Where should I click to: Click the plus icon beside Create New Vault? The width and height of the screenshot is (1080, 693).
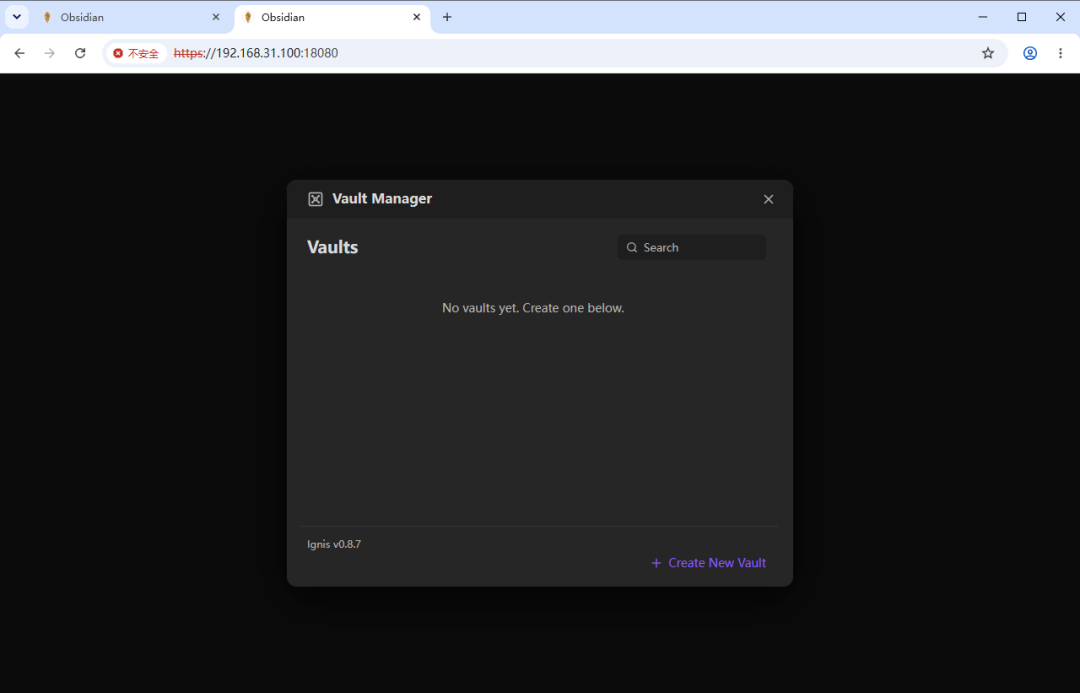(x=656, y=563)
